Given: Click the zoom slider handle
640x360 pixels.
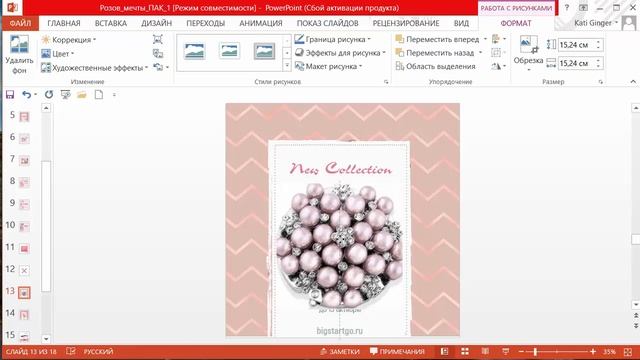Looking at the screenshot, I should pyautogui.click(x=535, y=351).
